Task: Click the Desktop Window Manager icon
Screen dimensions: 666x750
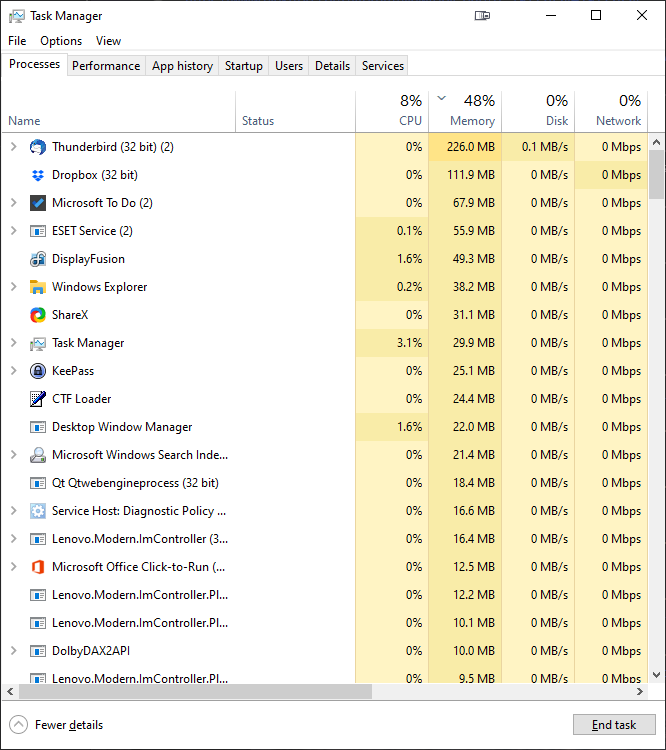Action: [x=38, y=427]
